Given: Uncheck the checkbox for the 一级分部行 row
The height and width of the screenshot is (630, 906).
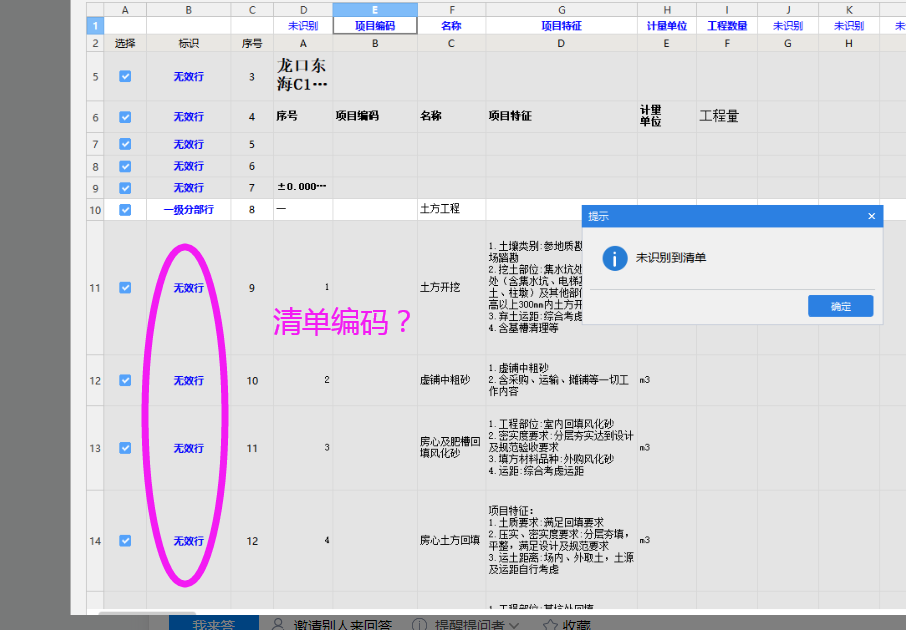Looking at the screenshot, I should (x=125, y=210).
